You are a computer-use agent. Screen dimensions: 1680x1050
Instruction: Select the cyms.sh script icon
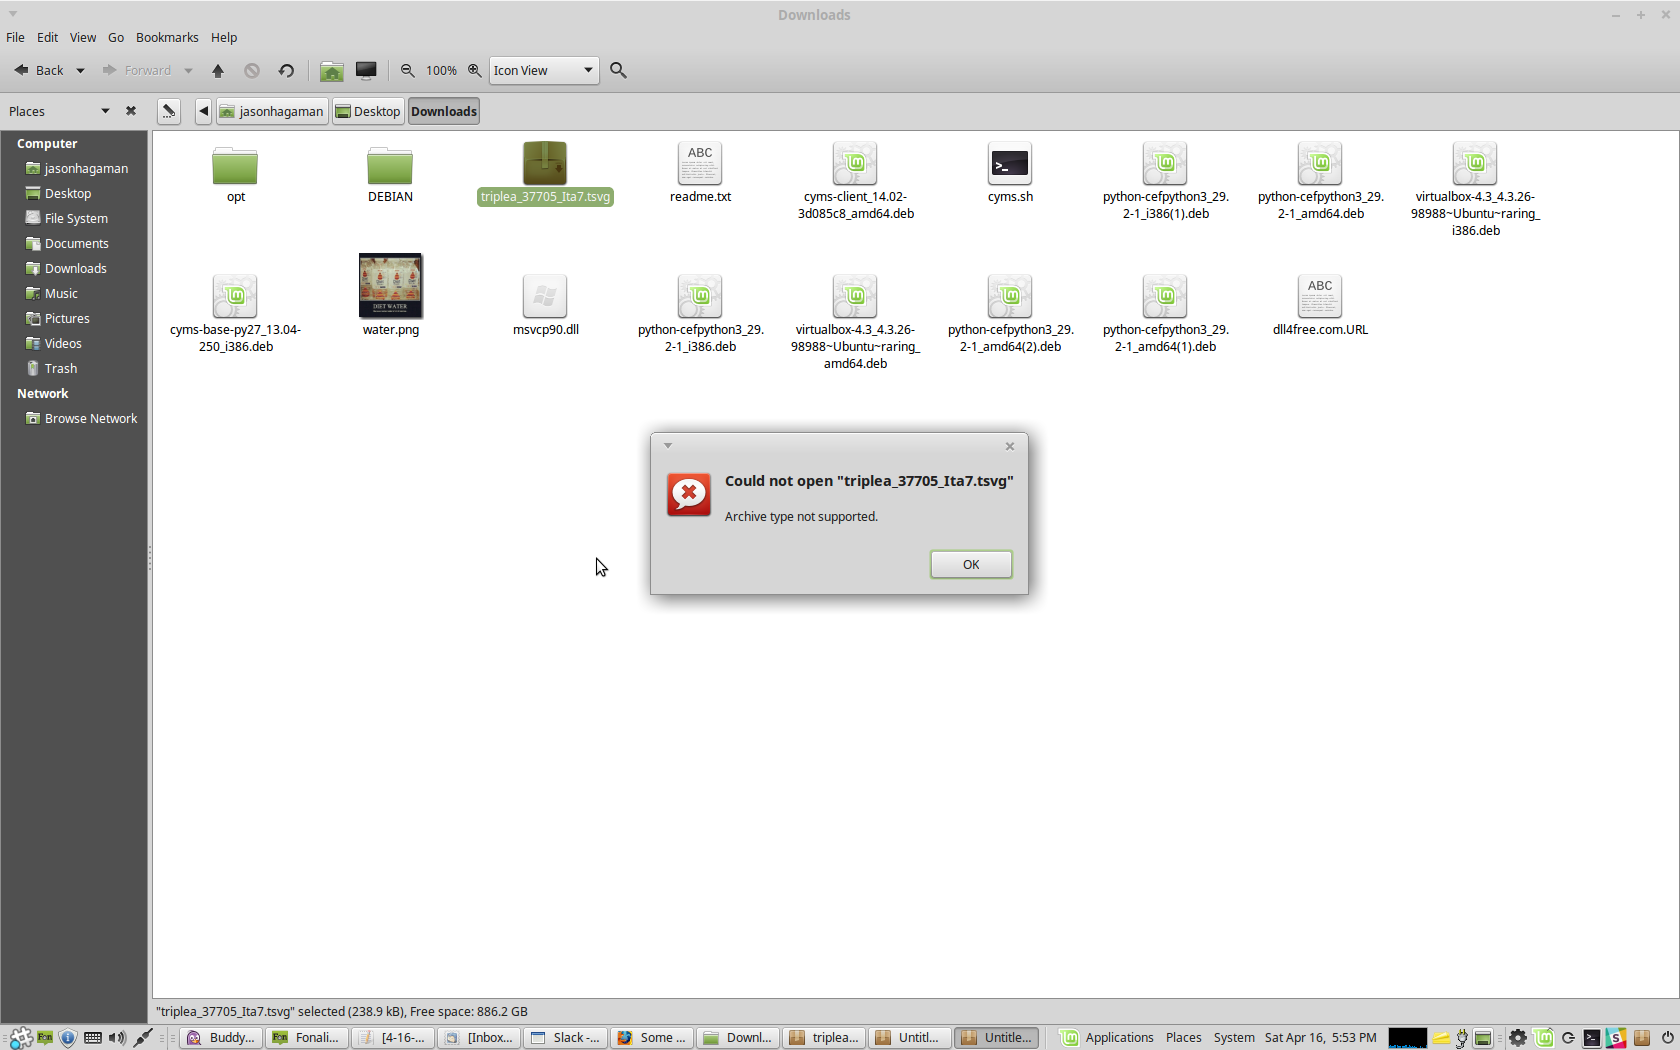pos(1010,163)
